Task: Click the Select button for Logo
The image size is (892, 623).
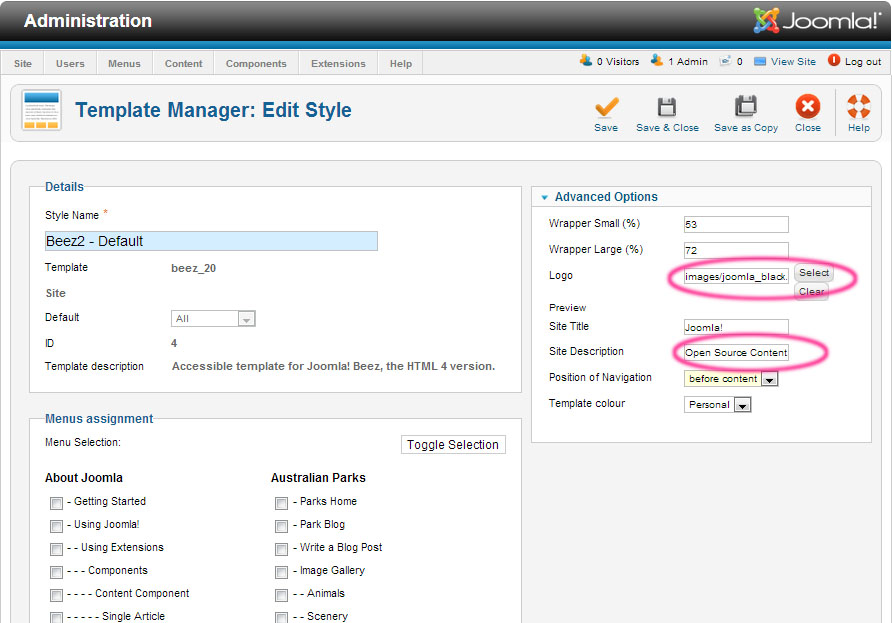Action: (813, 273)
